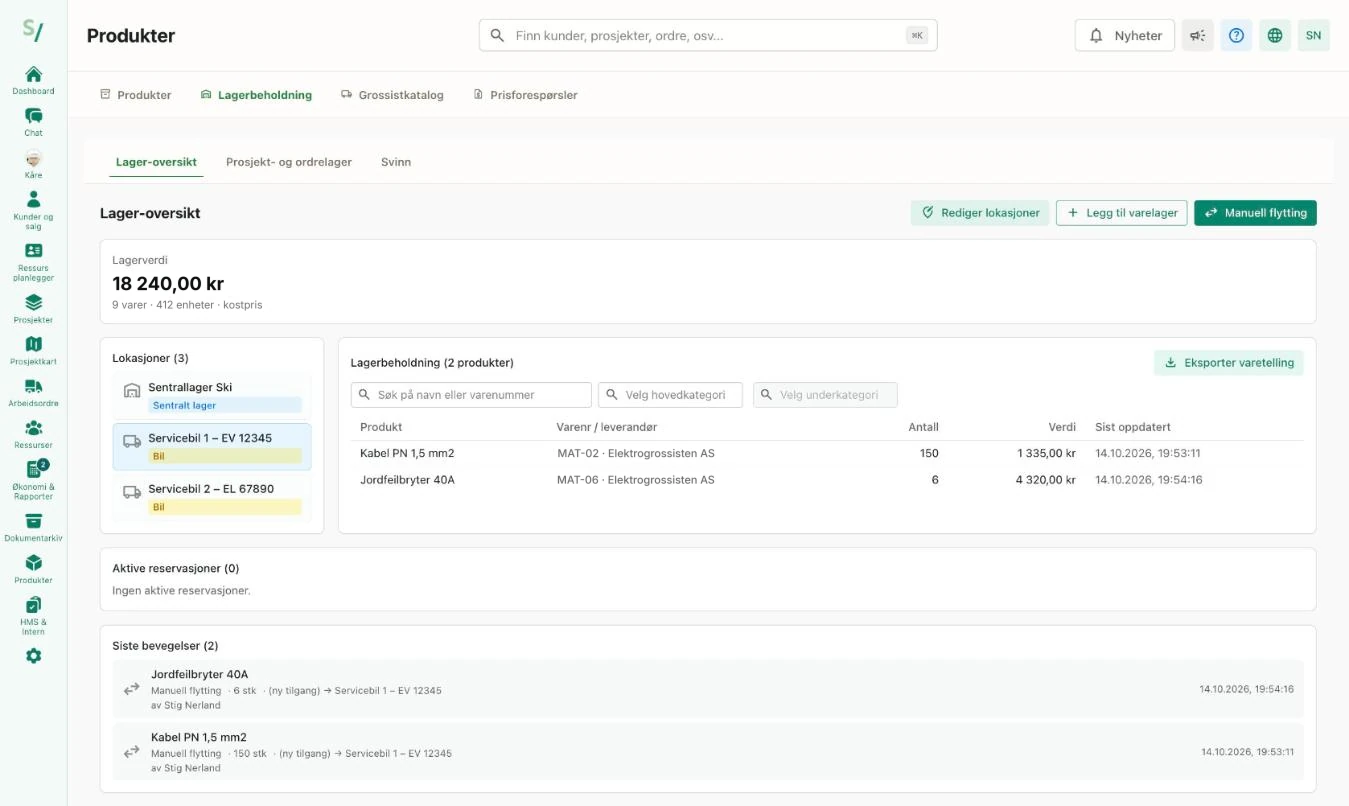
Task: Select the Svinn tab
Action: 396,162
